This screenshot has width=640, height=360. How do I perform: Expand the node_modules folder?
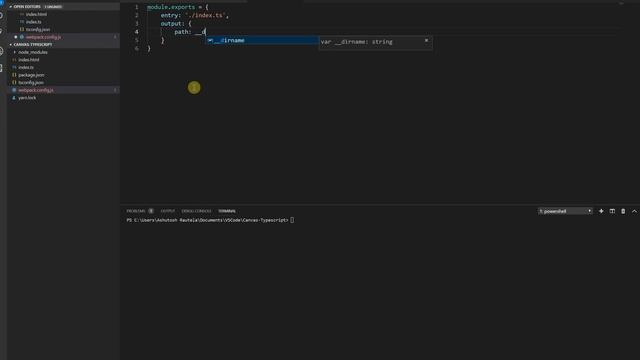pyautogui.click(x=33, y=52)
